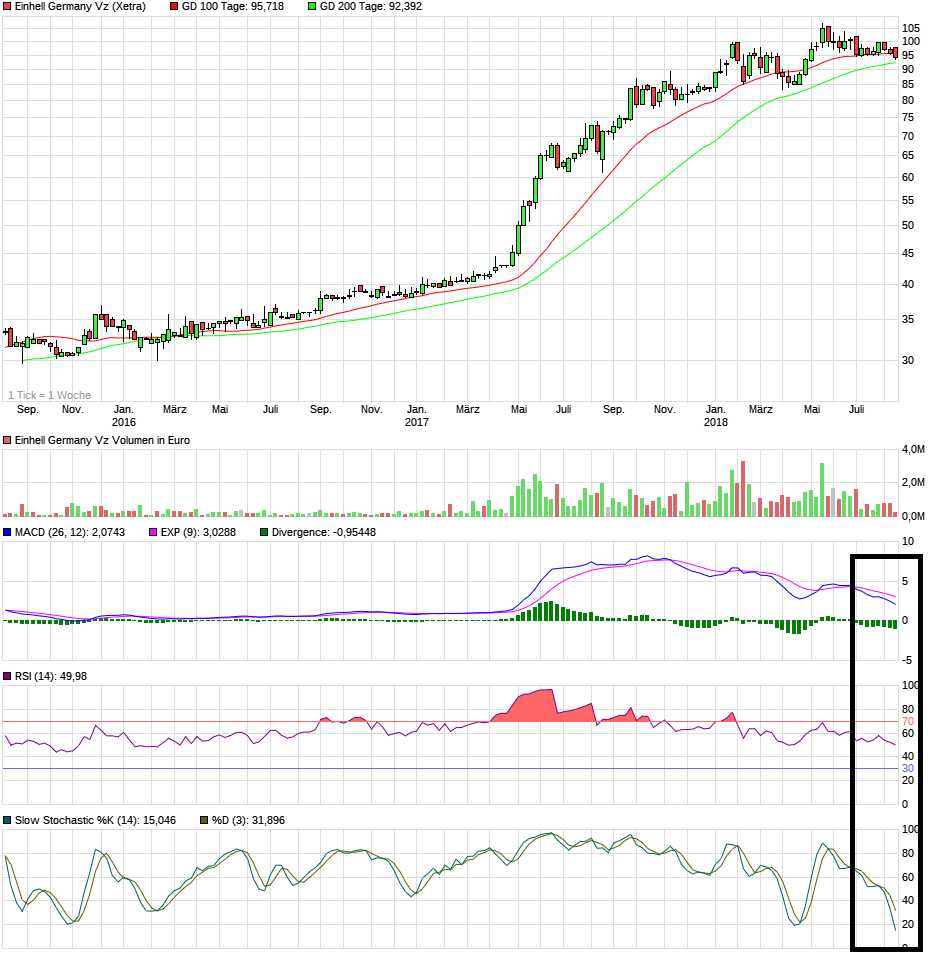Viewport: 940px width, 958px height.
Task: Click the GD 100 Tage red legend swatch
Action: click(174, 6)
